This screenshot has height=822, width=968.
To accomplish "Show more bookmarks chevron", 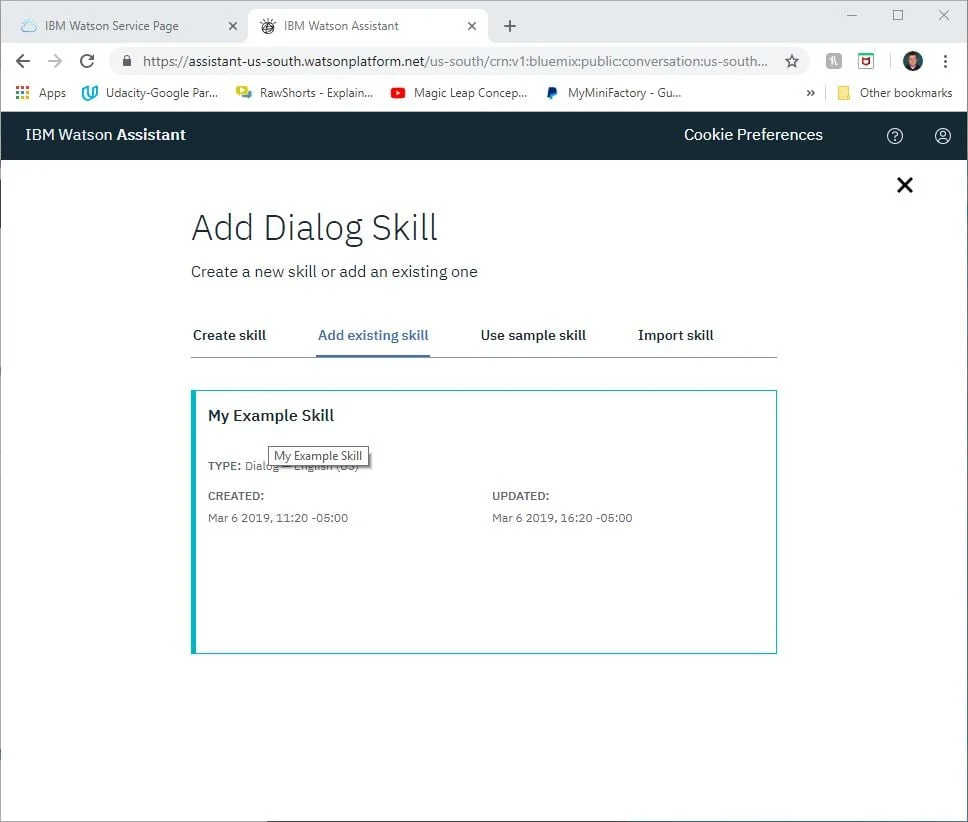I will tap(811, 93).
